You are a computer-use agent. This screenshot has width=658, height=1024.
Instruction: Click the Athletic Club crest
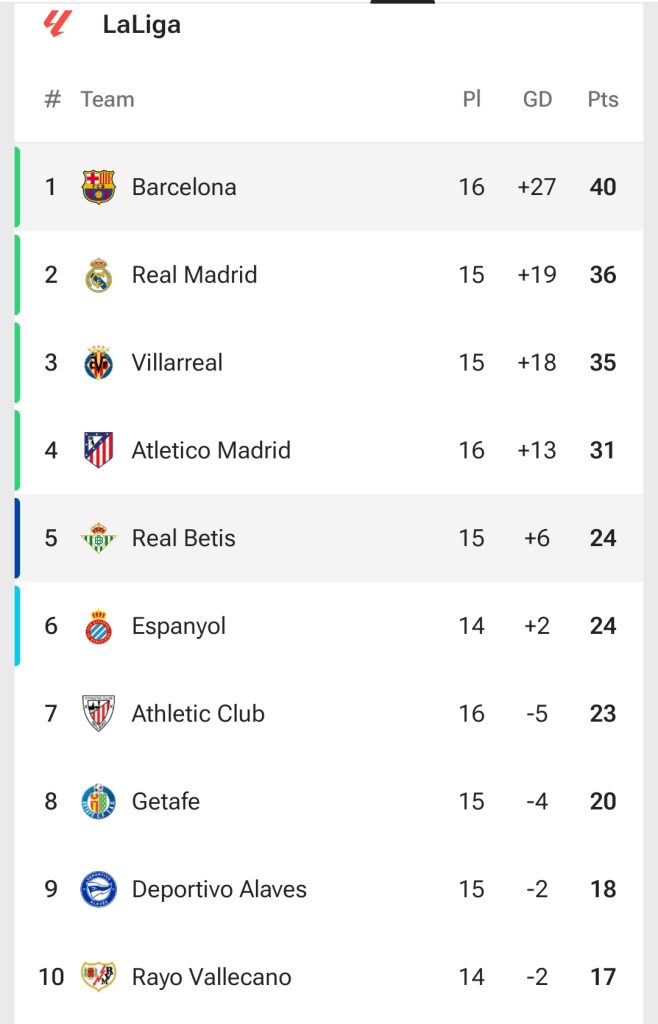coord(99,714)
